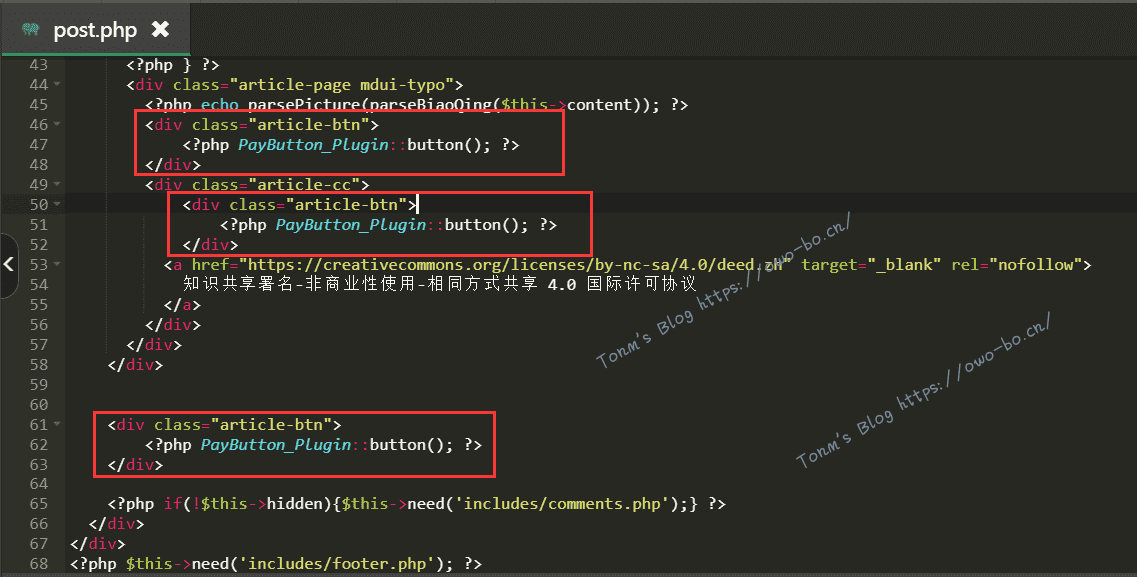Collapse the article-page div at line 44

(x=57, y=85)
